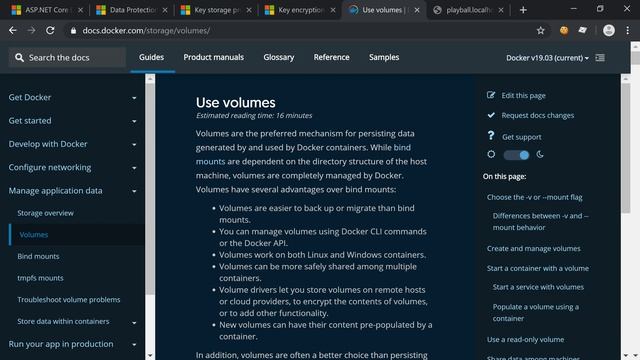Open the cookie extension icon
Image resolution: width=640 pixels, height=360 pixels.
564,31
